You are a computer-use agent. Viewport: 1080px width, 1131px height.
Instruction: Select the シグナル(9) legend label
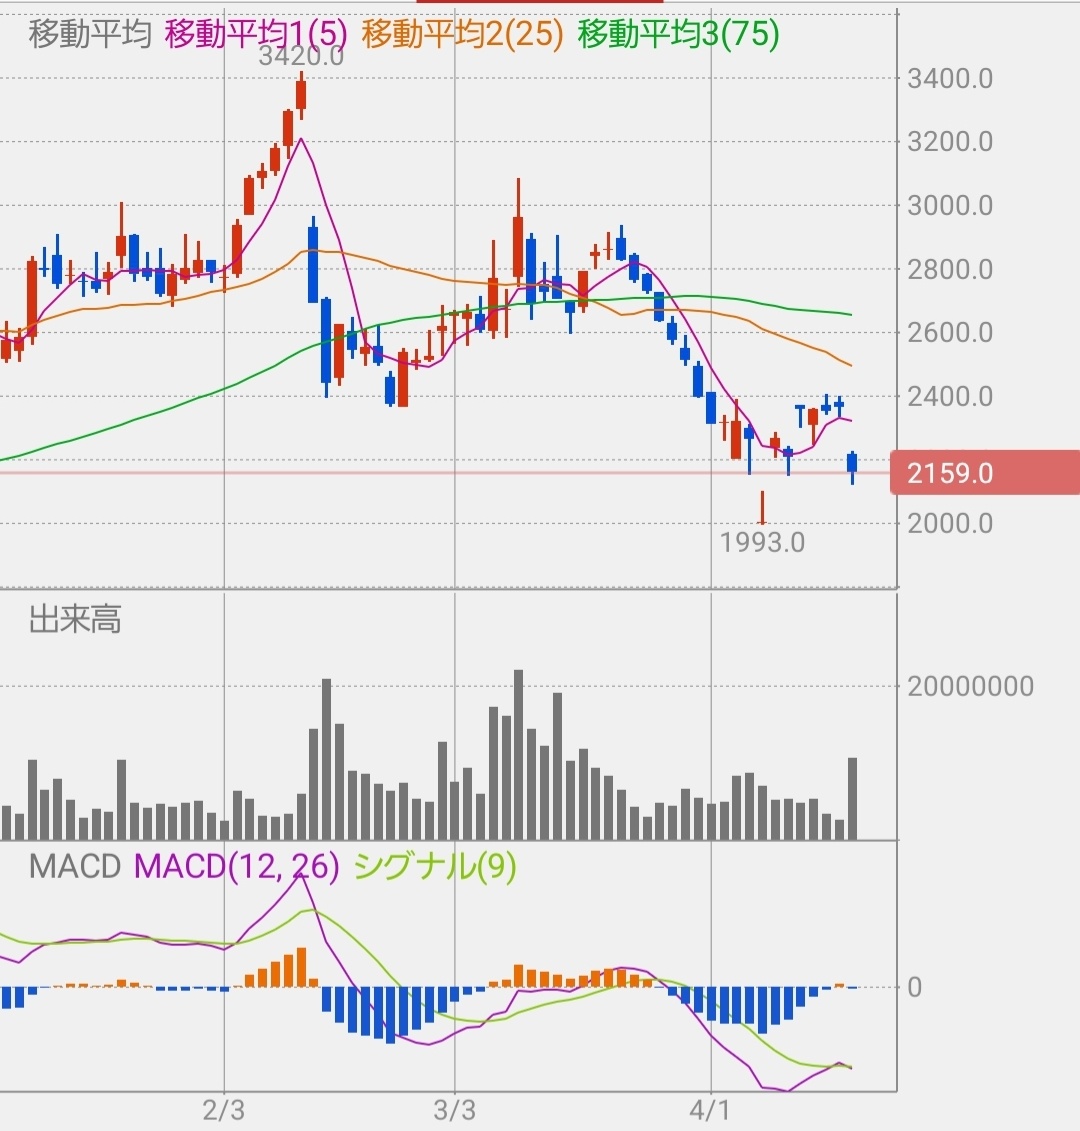(435, 866)
